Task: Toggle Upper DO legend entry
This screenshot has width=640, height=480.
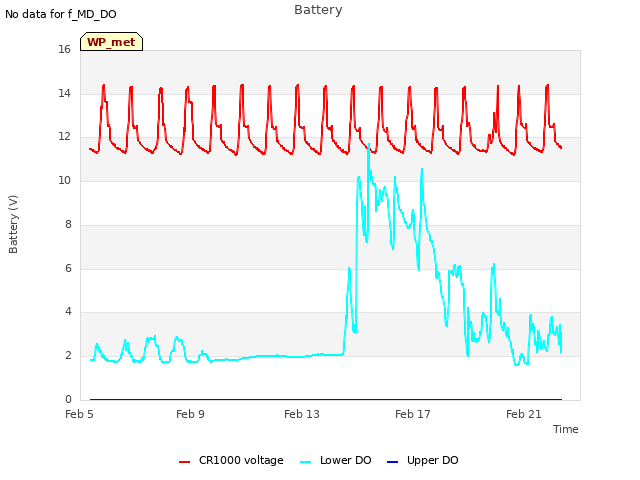Action: pos(422,460)
